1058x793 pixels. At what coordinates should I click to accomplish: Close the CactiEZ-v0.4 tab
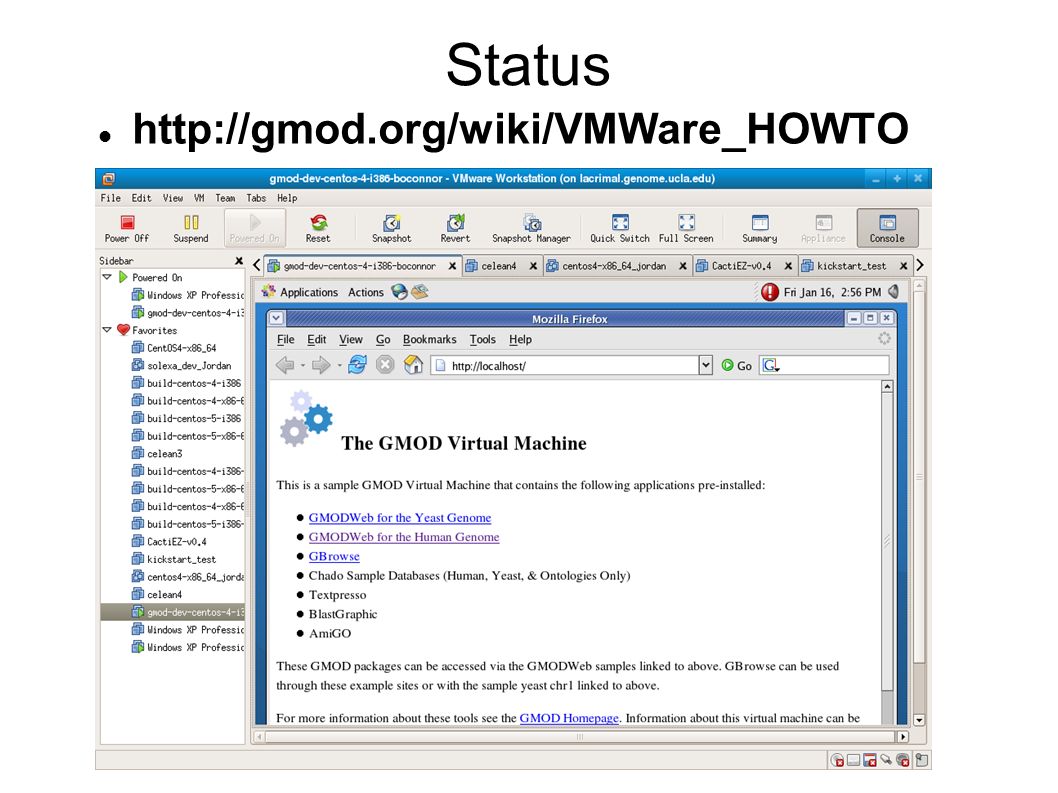[x=788, y=266]
